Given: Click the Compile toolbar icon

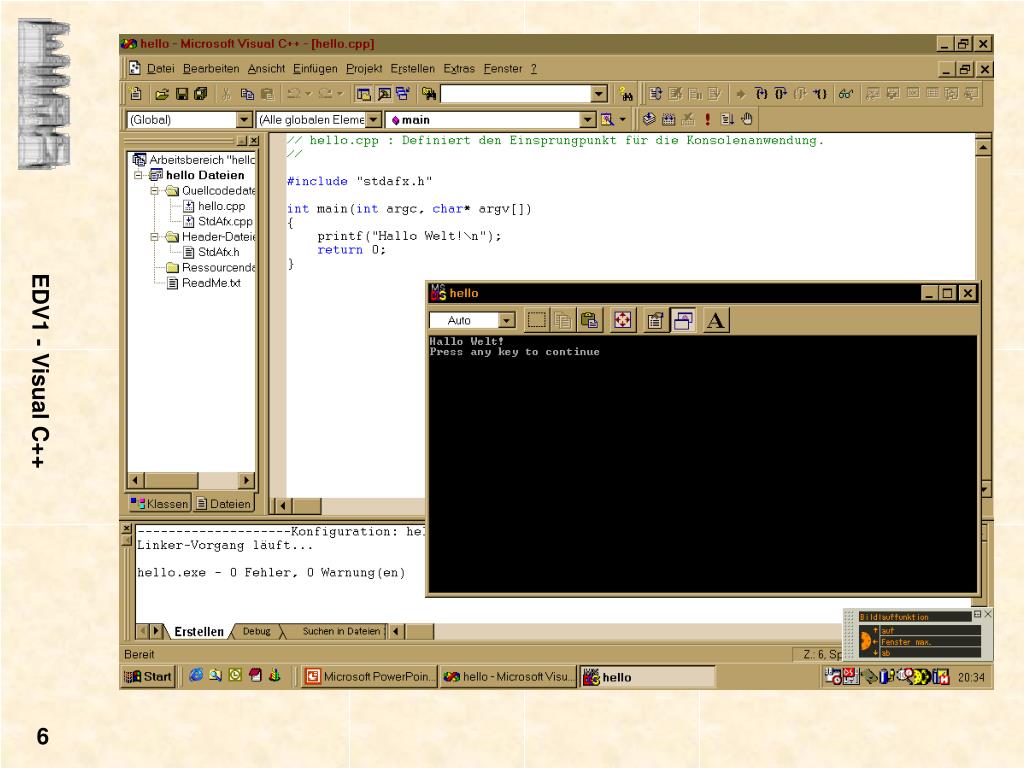Looking at the screenshot, I should [x=649, y=119].
